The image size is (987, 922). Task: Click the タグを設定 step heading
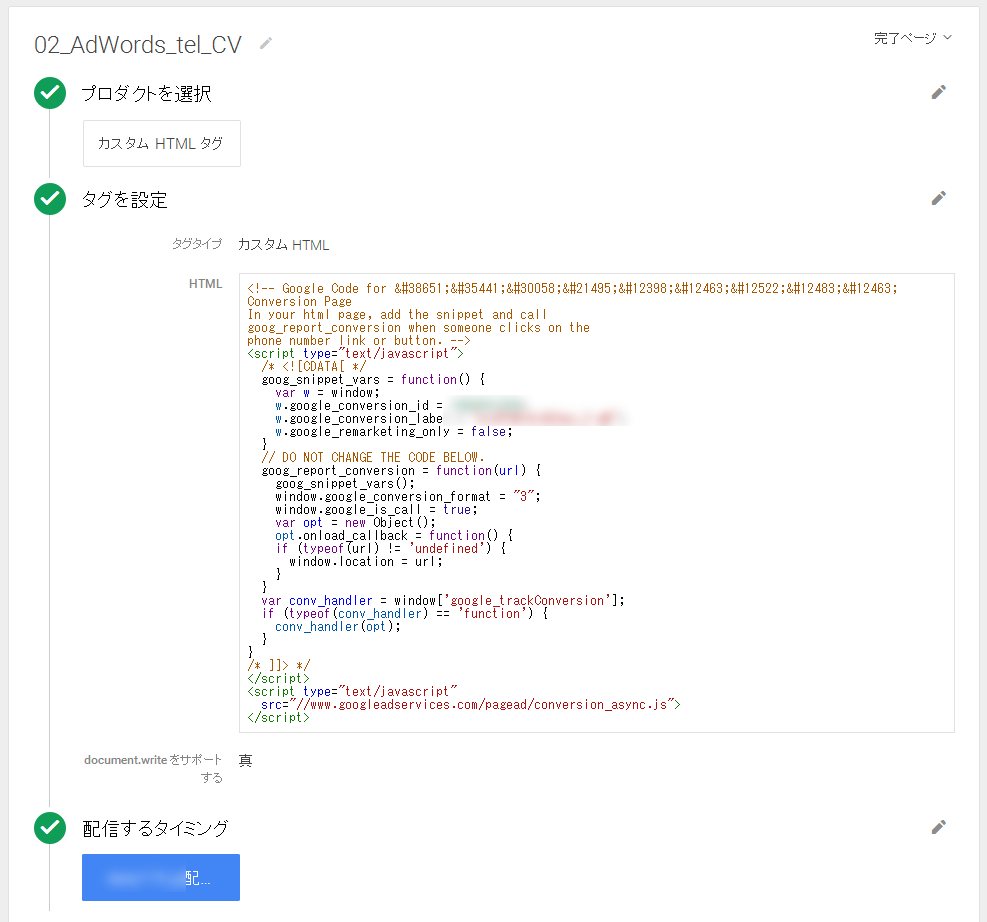pyautogui.click(x=125, y=200)
